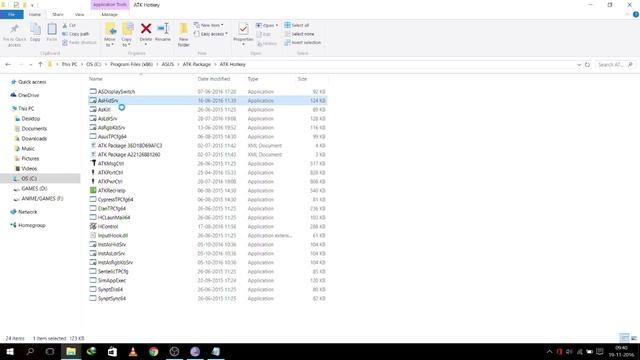Select the green ATKRecHelp file icon
The height and width of the screenshot is (360, 640).
(93, 190)
